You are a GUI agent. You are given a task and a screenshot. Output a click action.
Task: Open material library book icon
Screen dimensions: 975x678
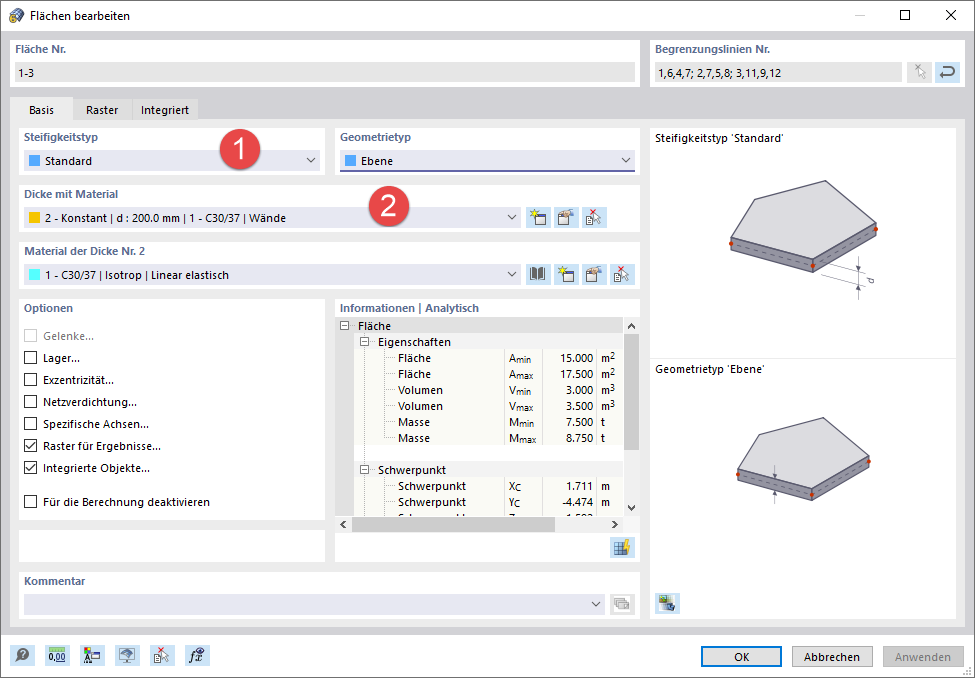point(538,274)
